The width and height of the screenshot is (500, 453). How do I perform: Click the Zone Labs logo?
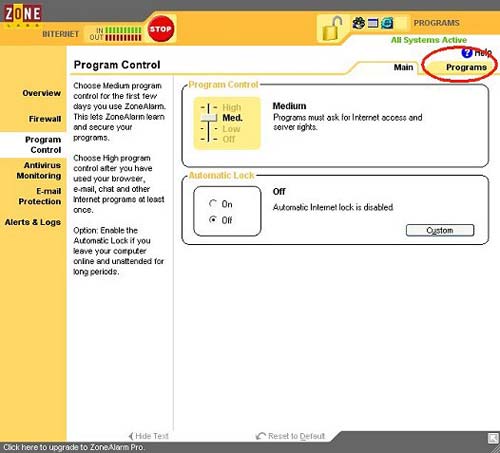(x=22, y=14)
